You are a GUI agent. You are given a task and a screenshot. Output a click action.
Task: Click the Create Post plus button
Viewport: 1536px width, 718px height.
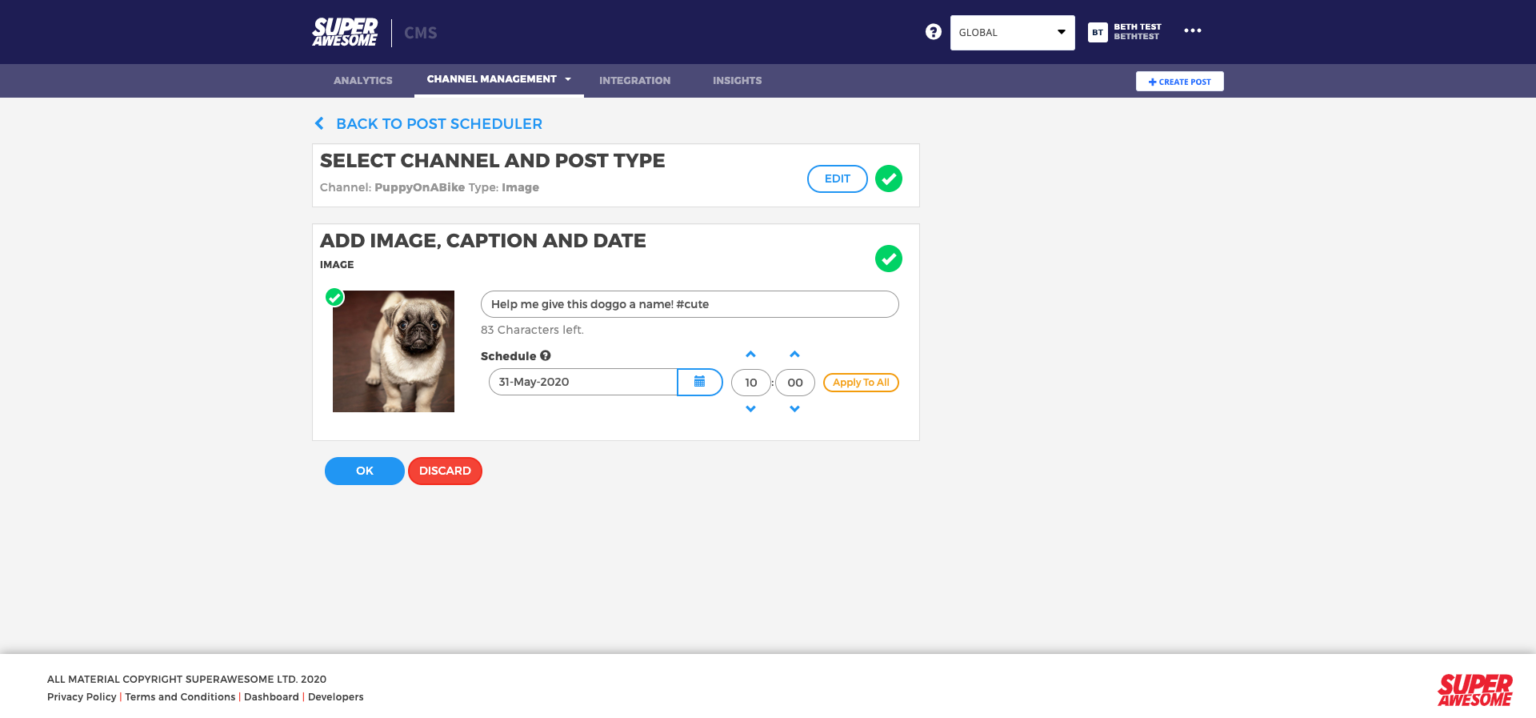click(x=1179, y=81)
